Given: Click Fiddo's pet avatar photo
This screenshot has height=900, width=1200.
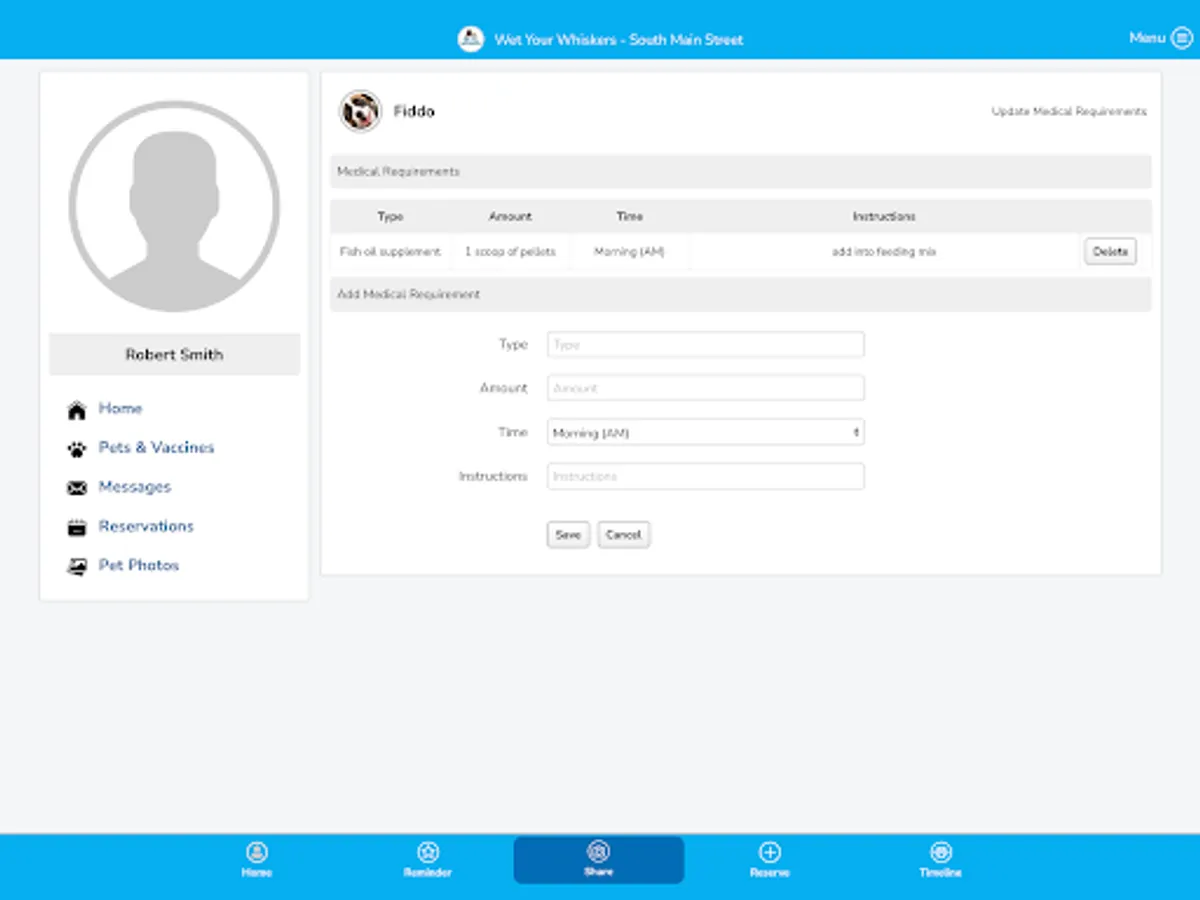Looking at the screenshot, I should click(360, 111).
